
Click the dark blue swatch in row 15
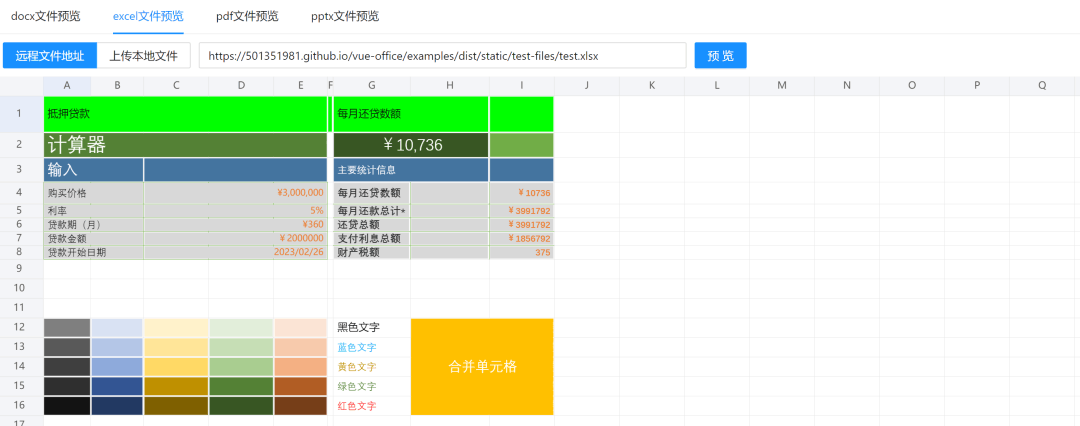(x=117, y=386)
